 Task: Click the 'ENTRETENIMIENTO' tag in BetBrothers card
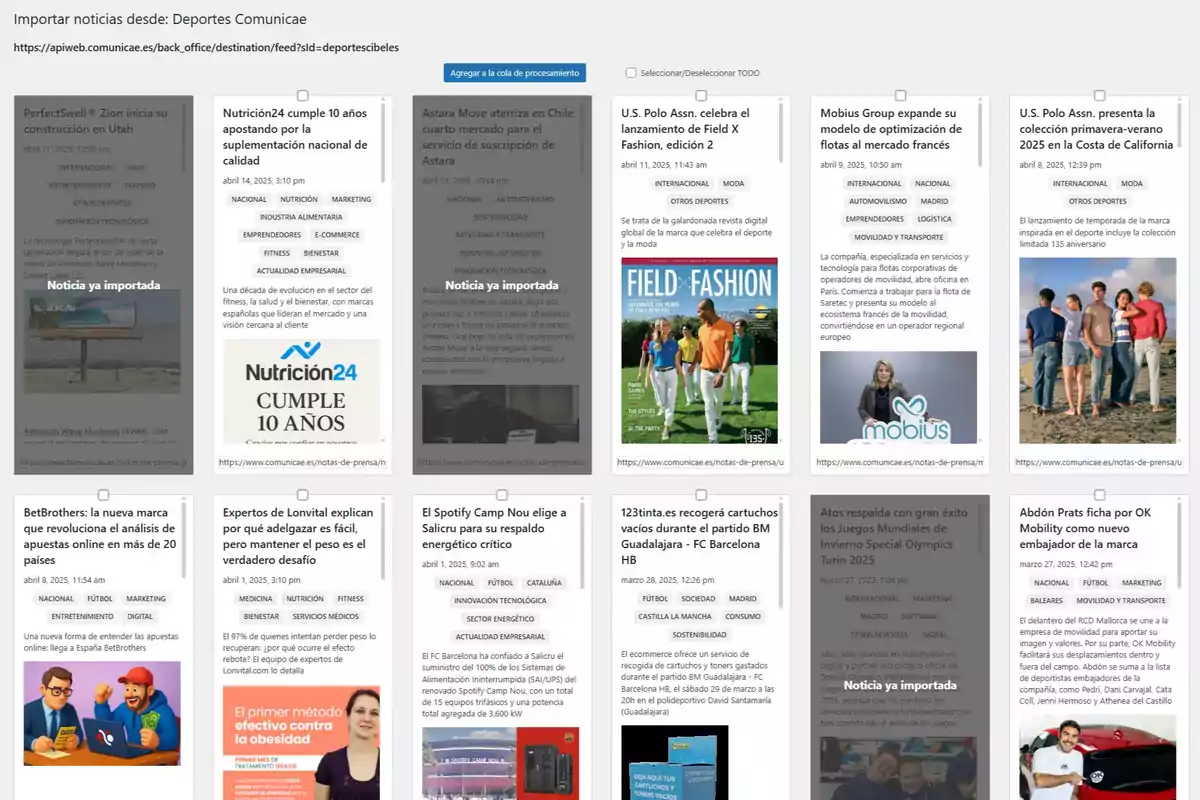(x=83, y=617)
